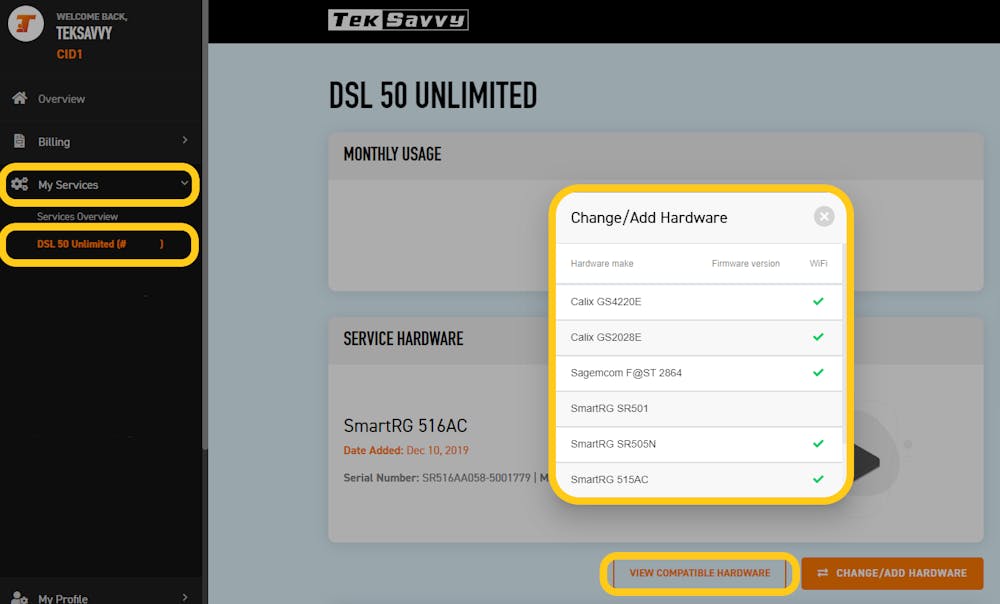1000x604 pixels.
Task: Click the hardware list scrollbar in dialog
Action: pyautogui.click(x=844, y=344)
